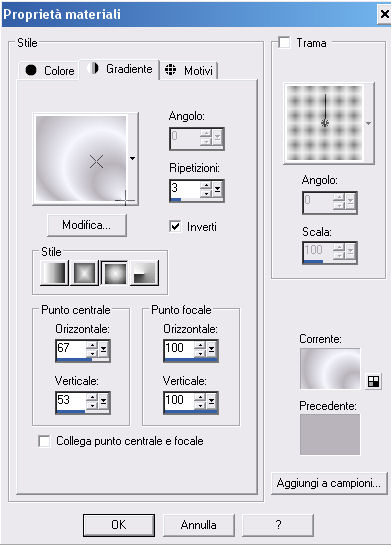Select the sunburst gradient style icon

click(114, 273)
